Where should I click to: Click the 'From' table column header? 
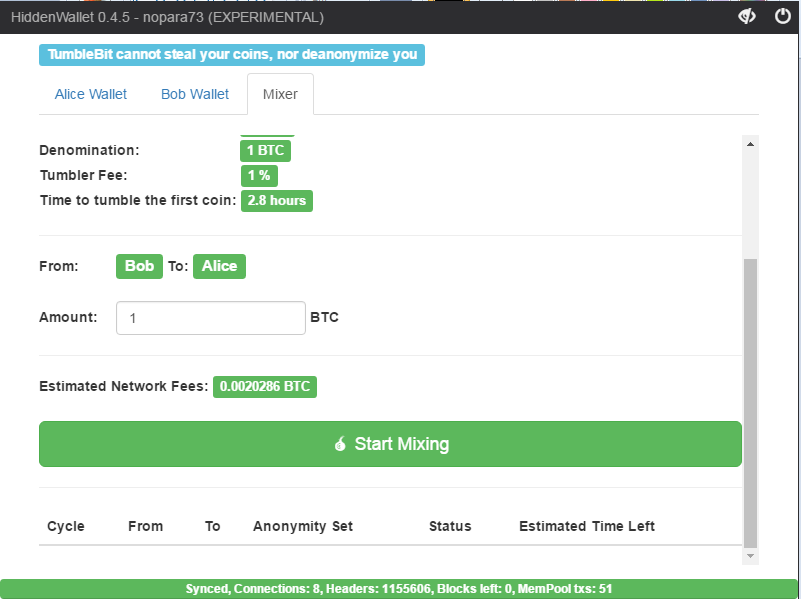[x=146, y=526]
